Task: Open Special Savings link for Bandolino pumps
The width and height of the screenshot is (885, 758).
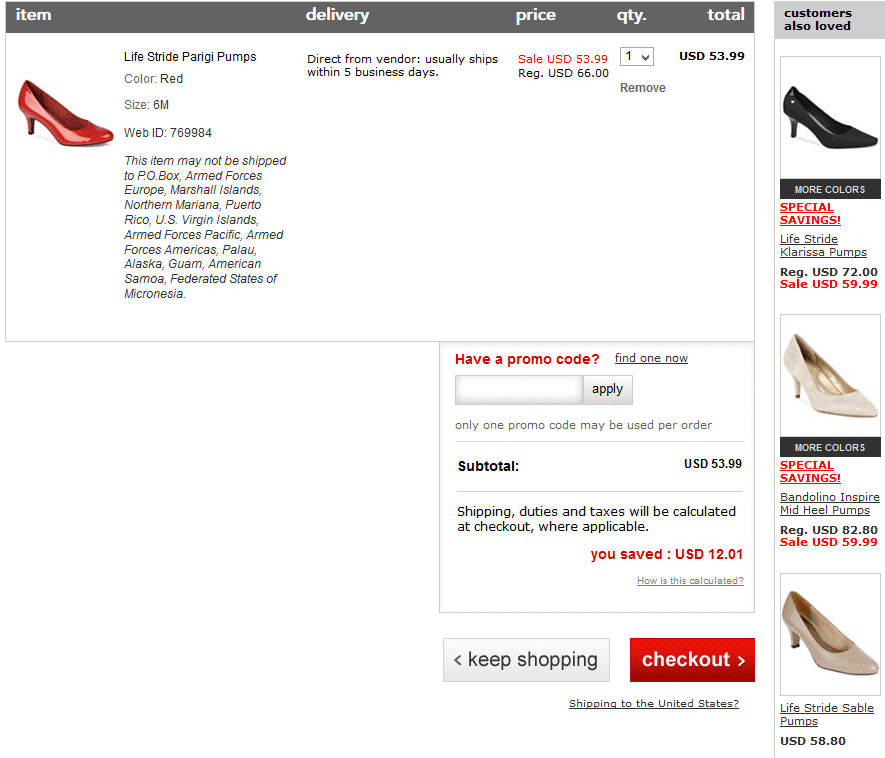Action: [810, 472]
